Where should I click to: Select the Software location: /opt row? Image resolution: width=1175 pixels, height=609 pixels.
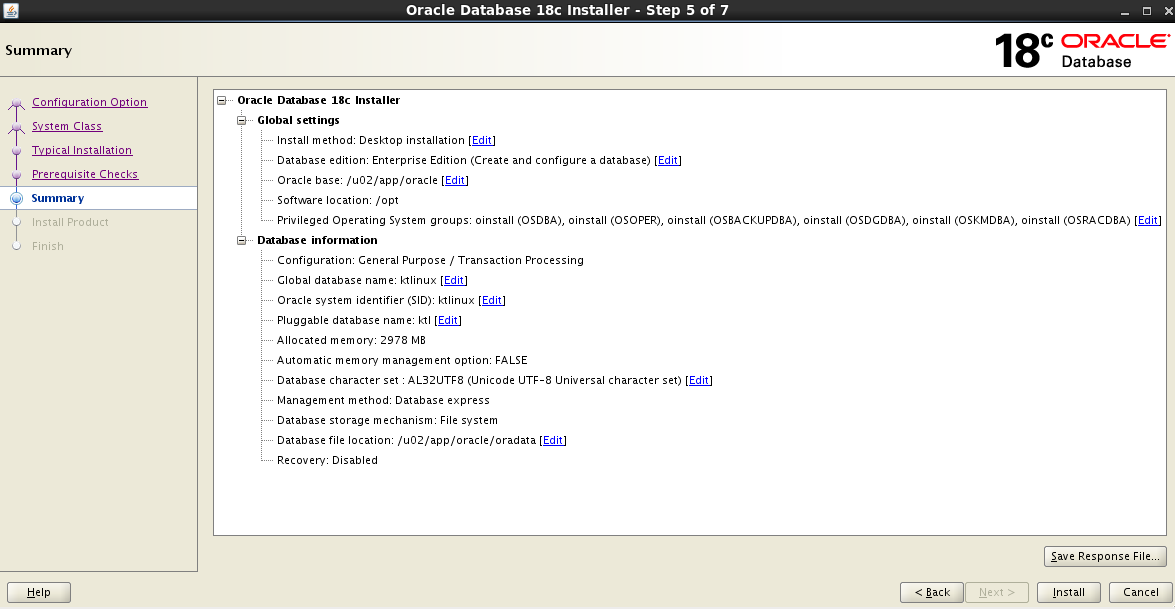pos(338,200)
